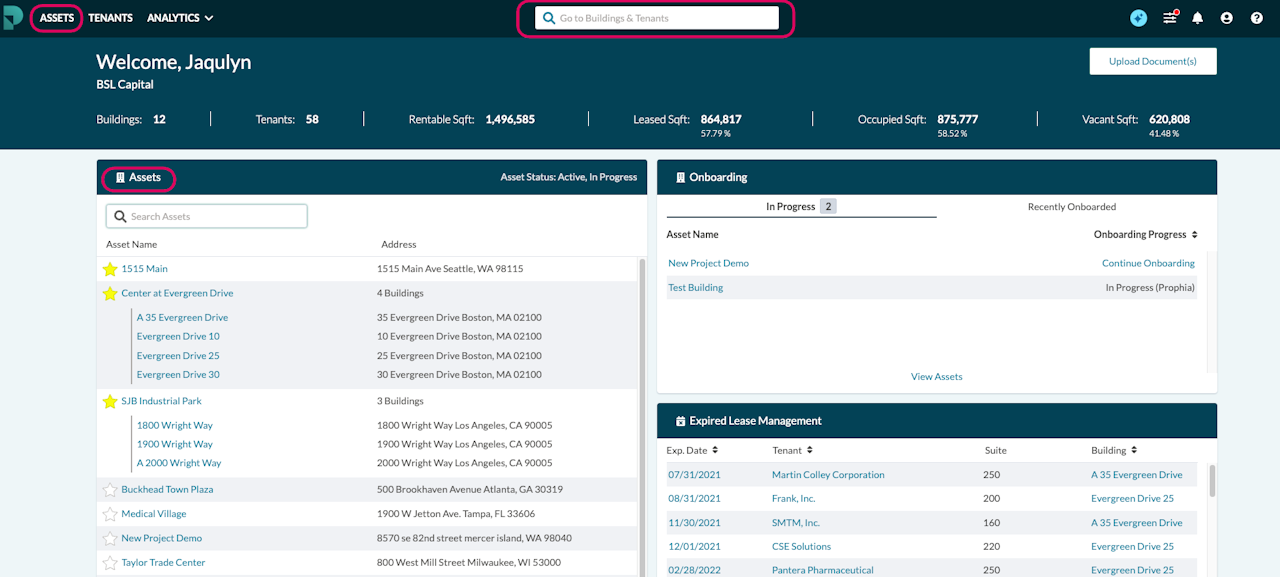Open the Tenants menu item
The width and height of the screenshot is (1280, 577).
[110, 18]
